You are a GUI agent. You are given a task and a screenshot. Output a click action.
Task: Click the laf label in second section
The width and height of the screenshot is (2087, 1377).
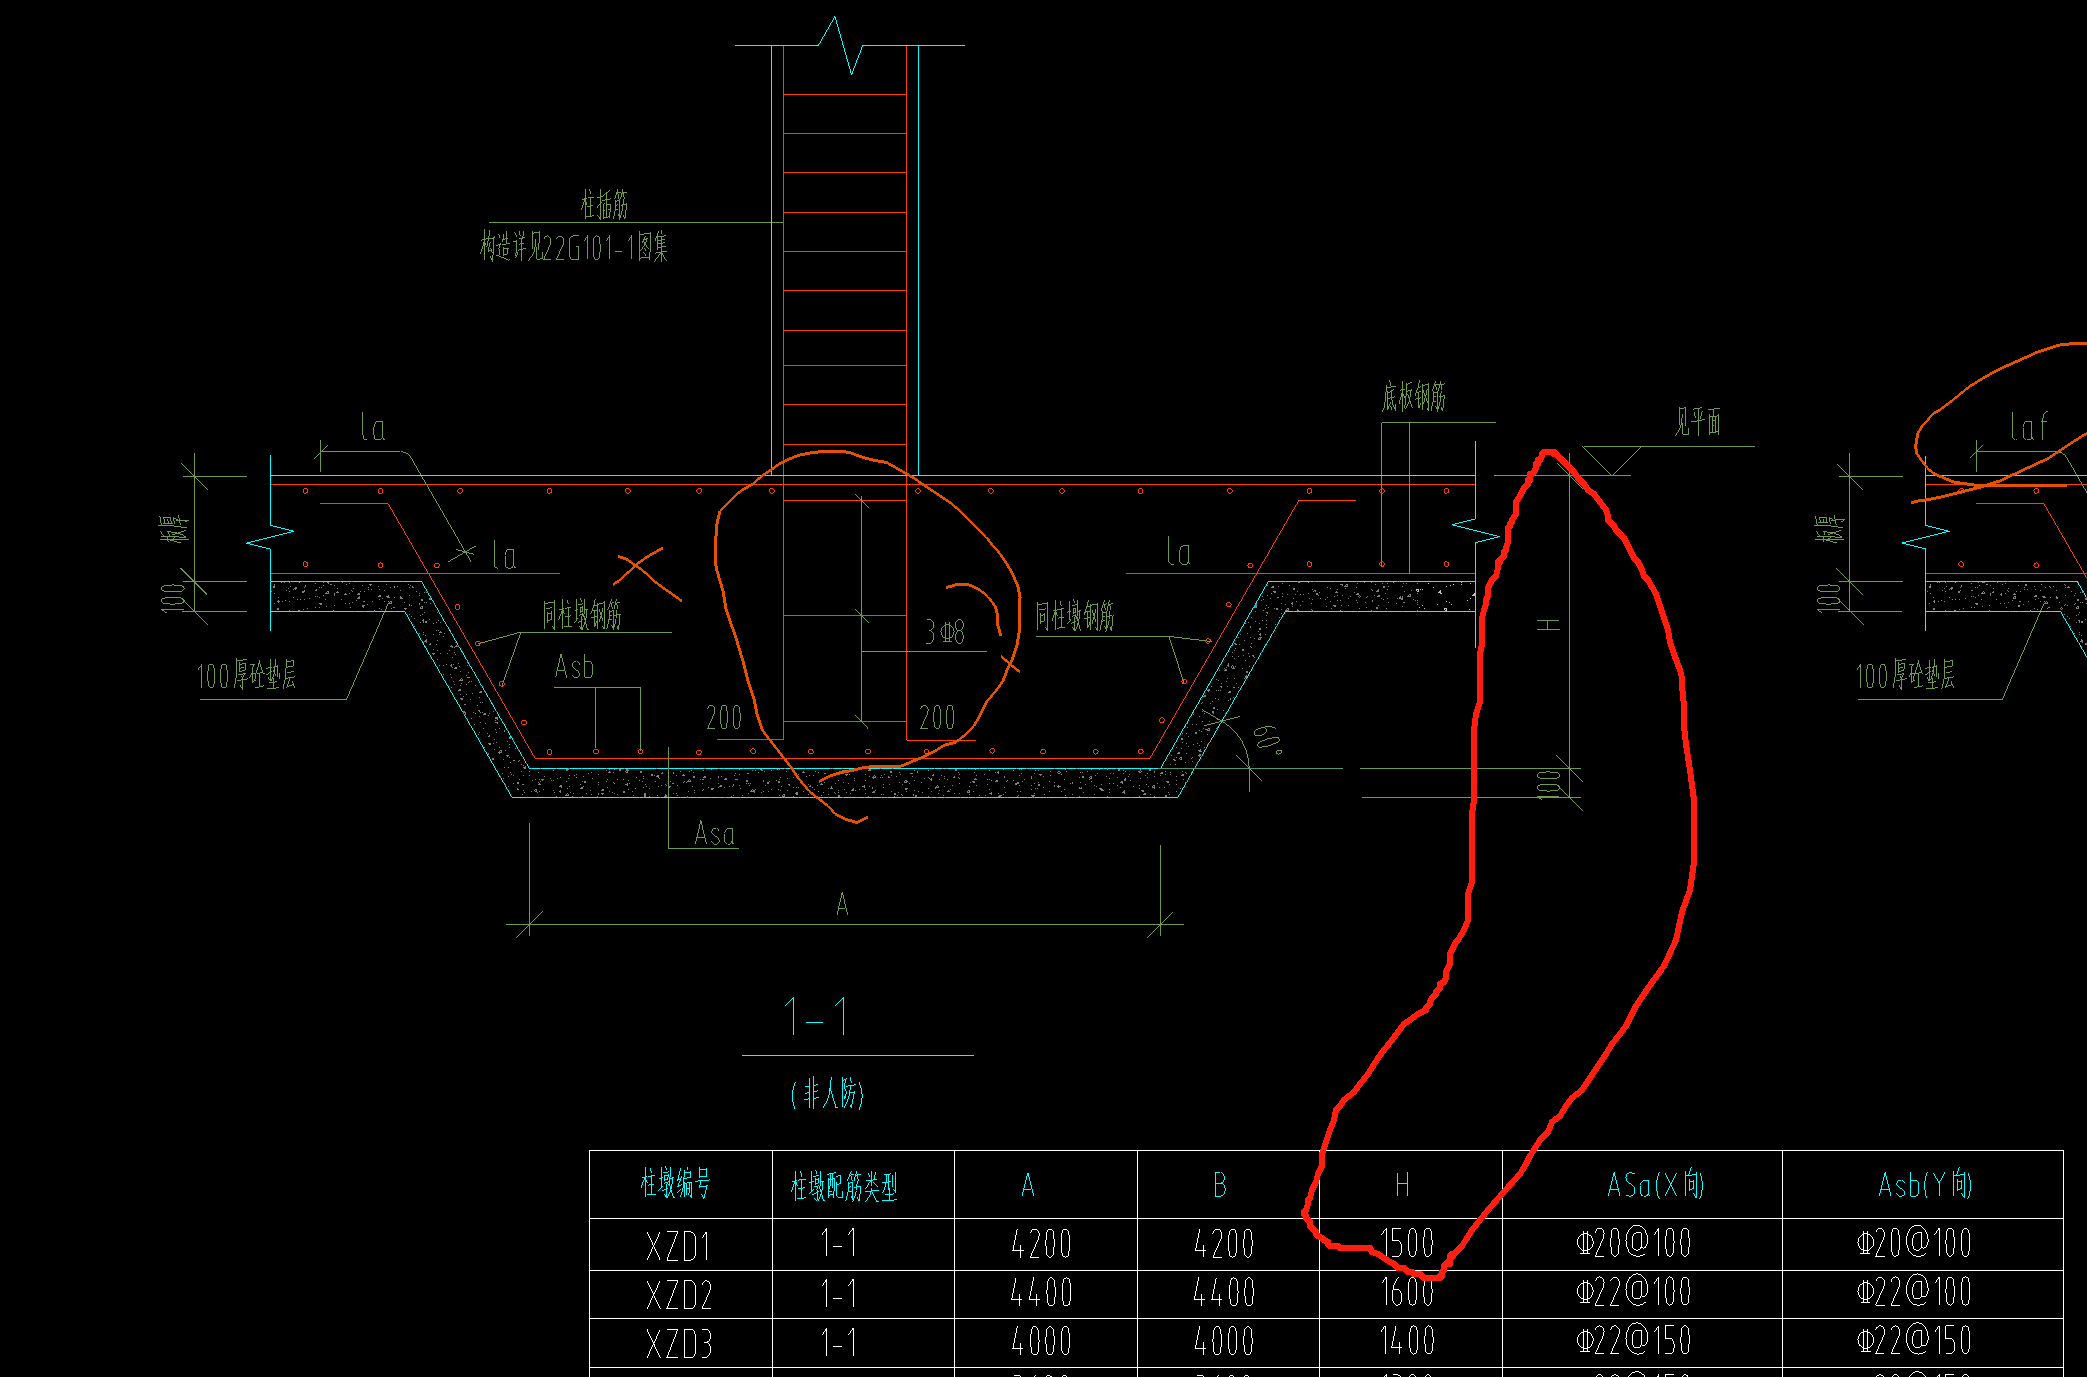2029,427
